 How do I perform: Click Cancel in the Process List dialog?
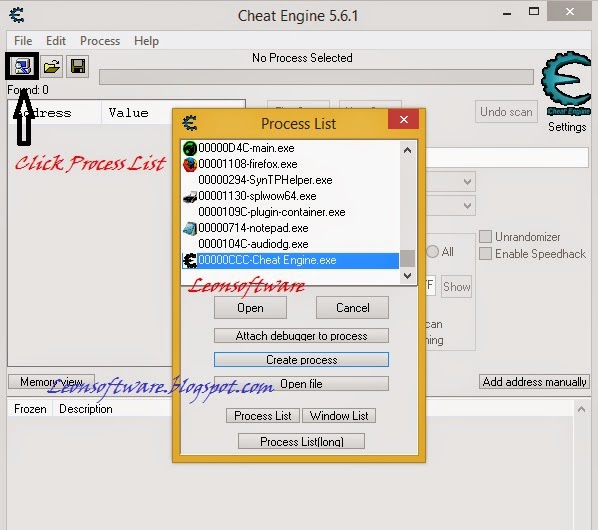[x=352, y=308]
